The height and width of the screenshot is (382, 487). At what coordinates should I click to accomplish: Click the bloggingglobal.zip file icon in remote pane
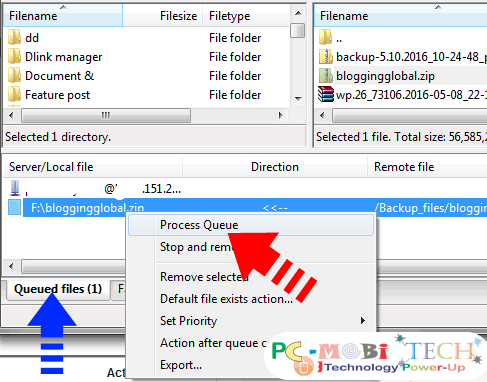pyautogui.click(x=326, y=76)
